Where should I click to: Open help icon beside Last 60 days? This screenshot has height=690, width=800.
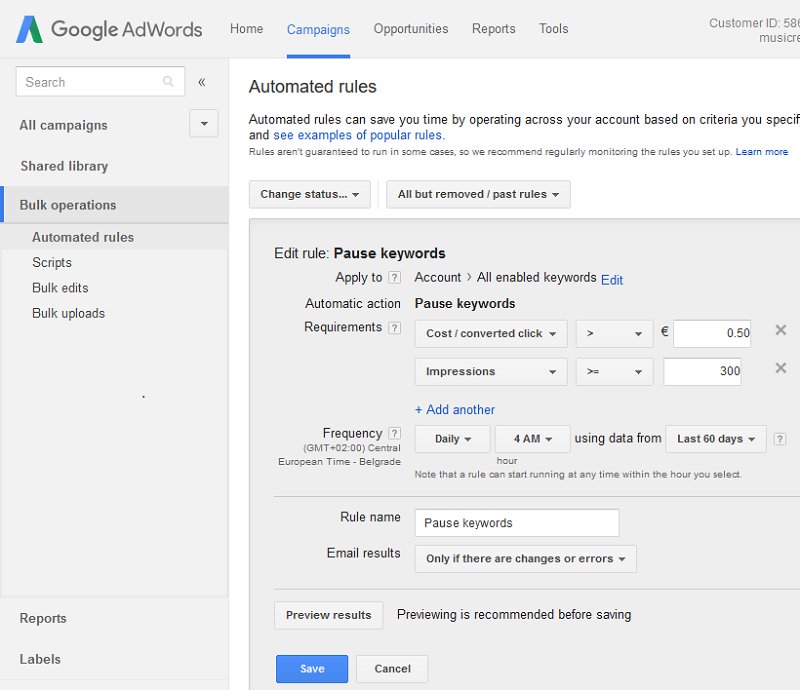point(780,439)
